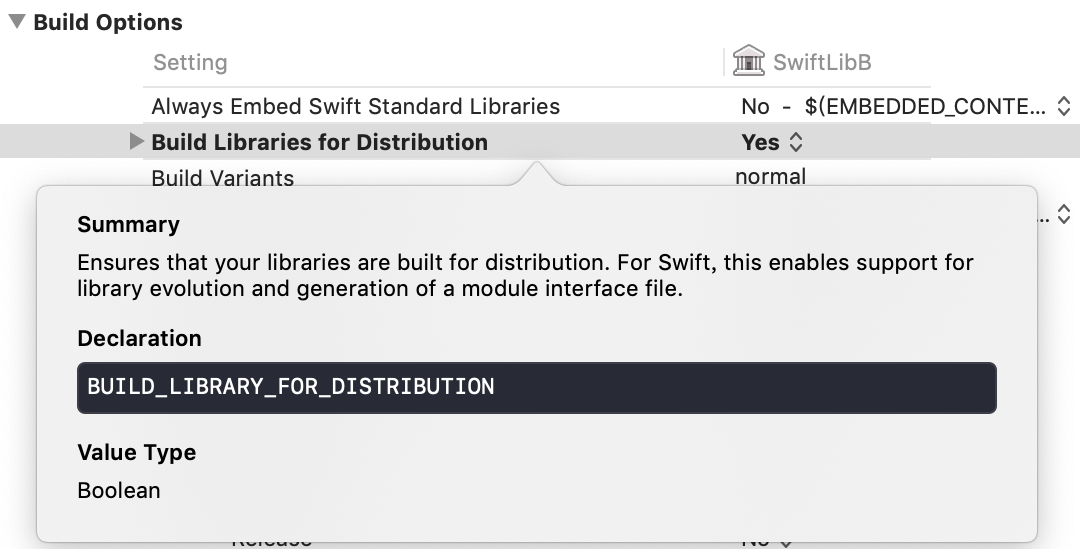
Task: Click the Declaration heading in popover
Action: (x=139, y=338)
